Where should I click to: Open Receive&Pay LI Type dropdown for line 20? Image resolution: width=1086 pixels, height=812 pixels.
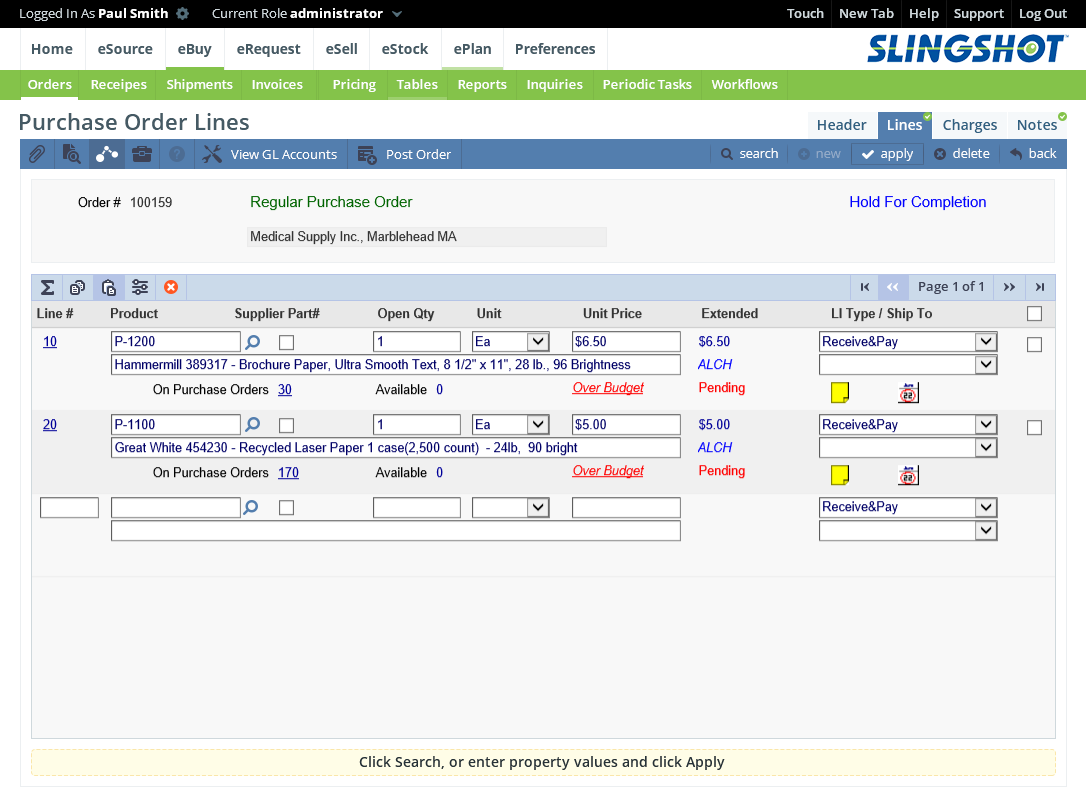point(986,425)
